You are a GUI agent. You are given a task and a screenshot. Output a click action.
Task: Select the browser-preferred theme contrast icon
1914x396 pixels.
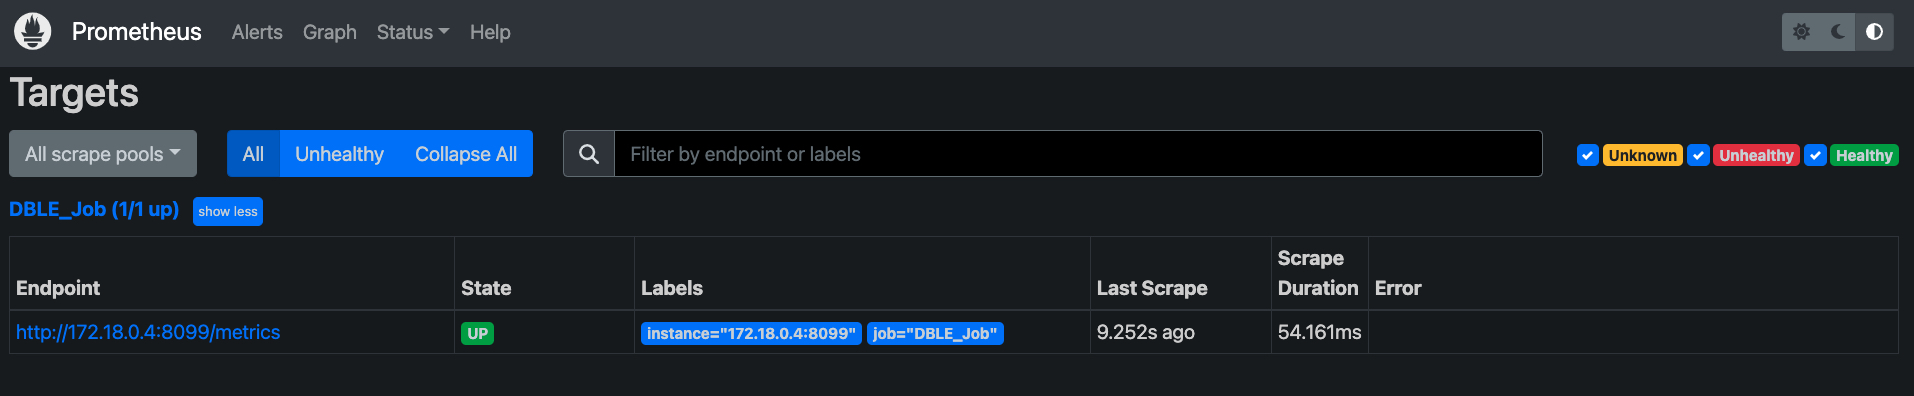pyautogui.click(x=1874, y=32)
